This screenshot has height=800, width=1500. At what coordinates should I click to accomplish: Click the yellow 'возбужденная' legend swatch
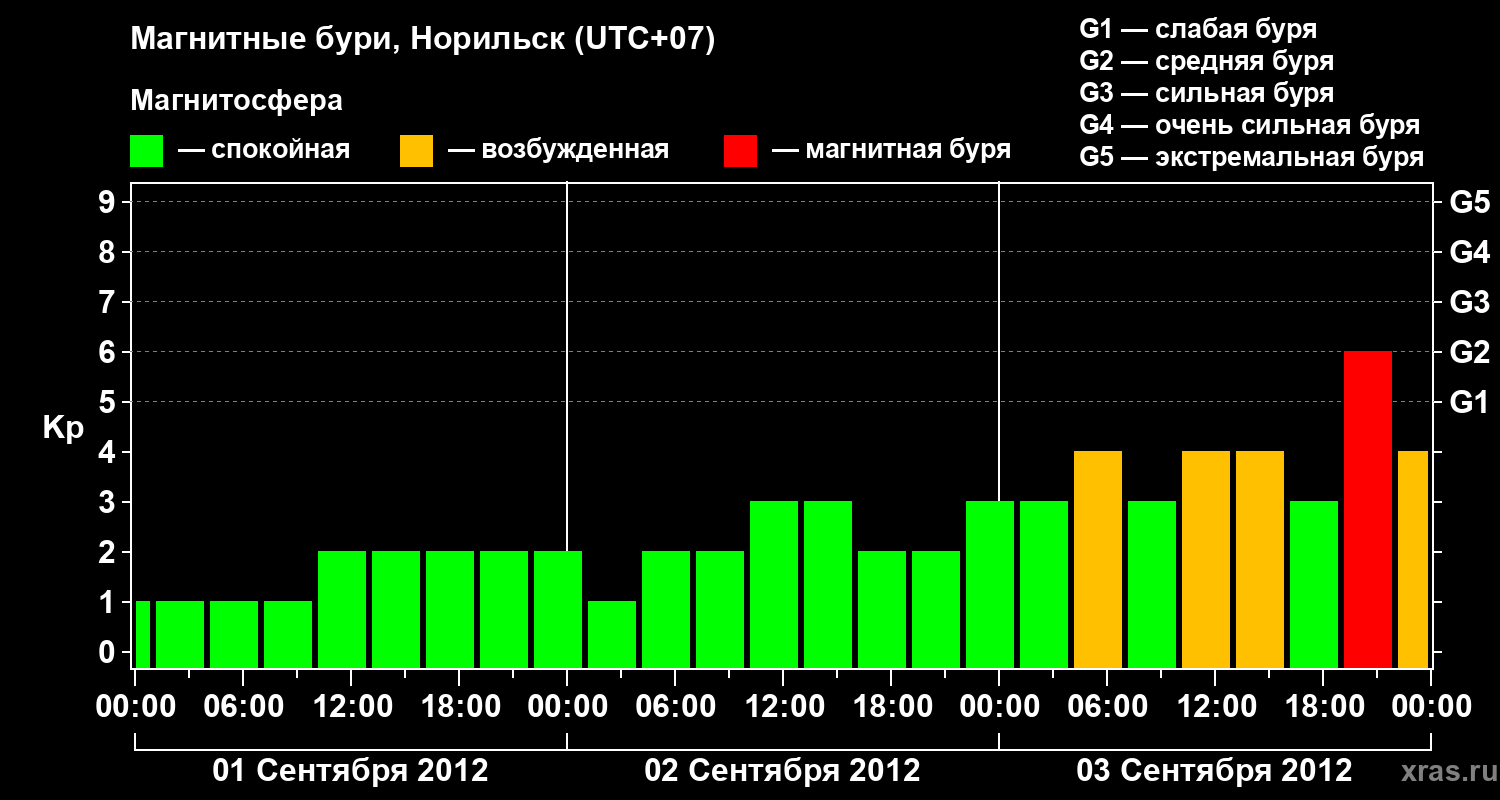pos(416,151)
